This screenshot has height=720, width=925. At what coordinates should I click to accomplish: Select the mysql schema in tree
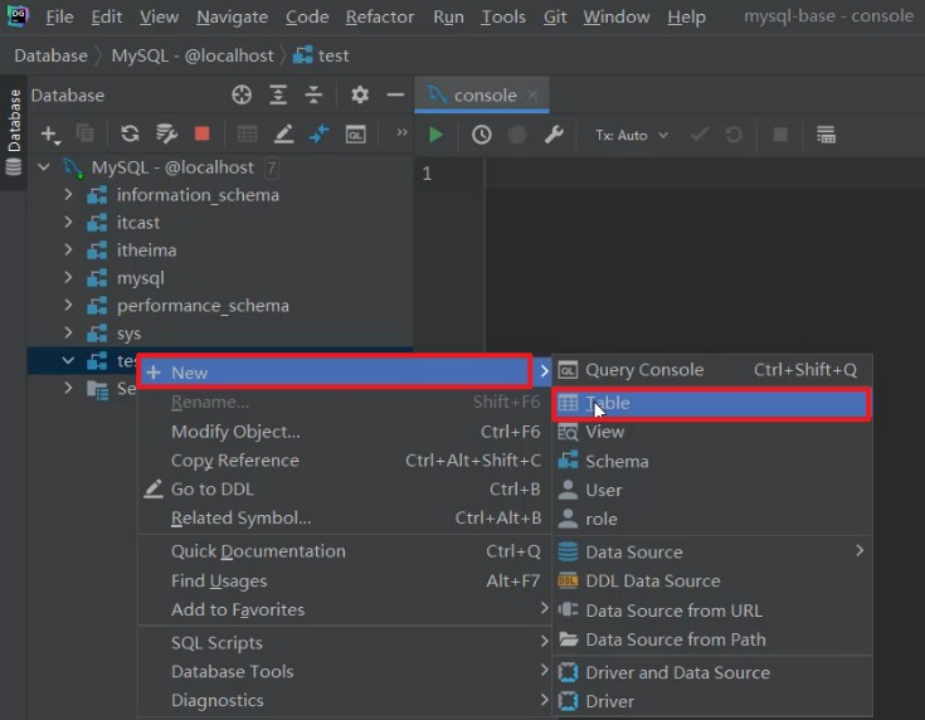140,278
